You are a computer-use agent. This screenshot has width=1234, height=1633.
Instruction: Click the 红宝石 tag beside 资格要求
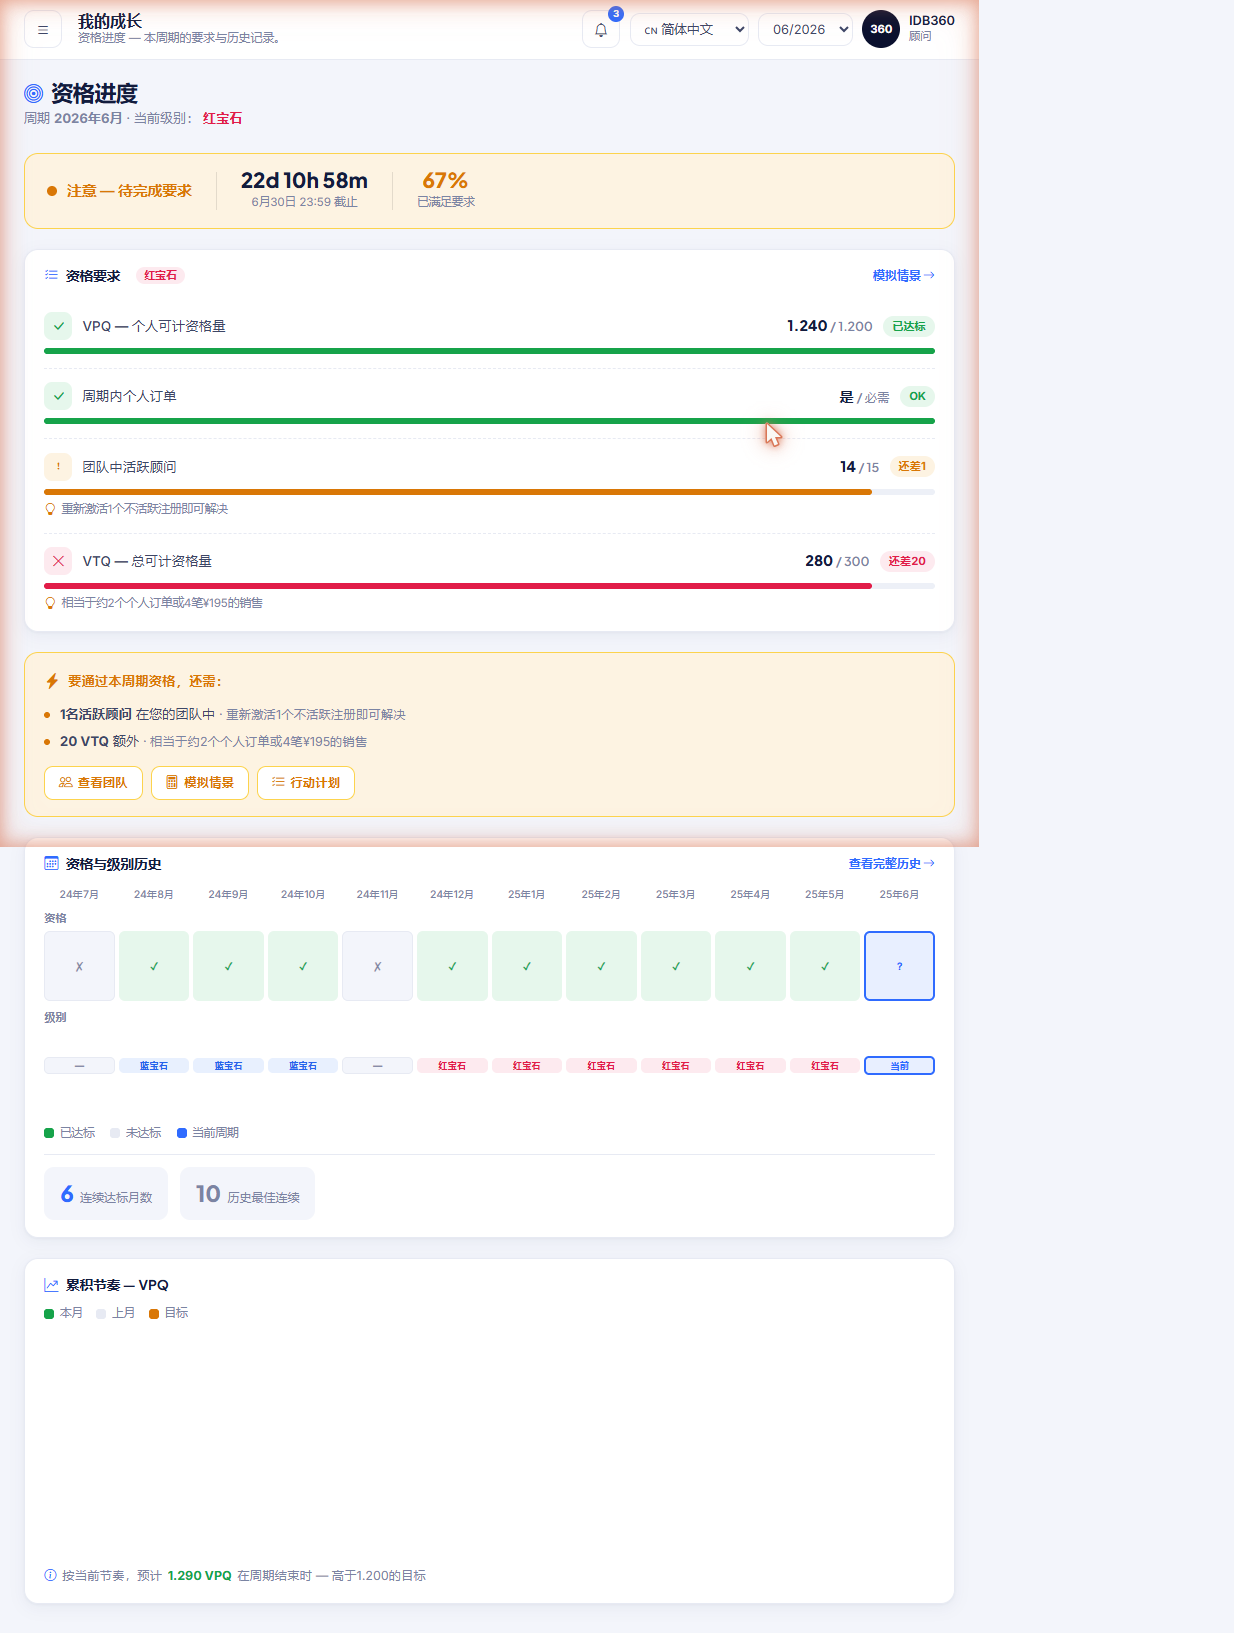tap(160, 275)
